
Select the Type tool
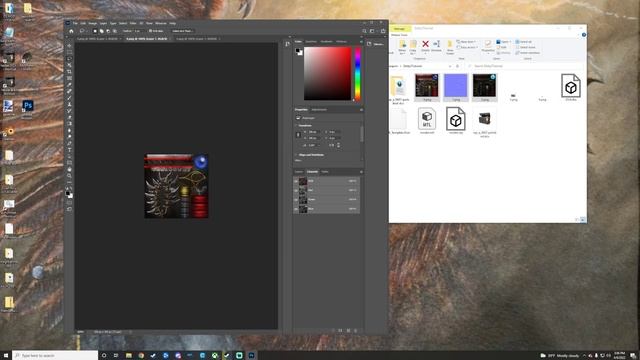(x=69, y=150)
